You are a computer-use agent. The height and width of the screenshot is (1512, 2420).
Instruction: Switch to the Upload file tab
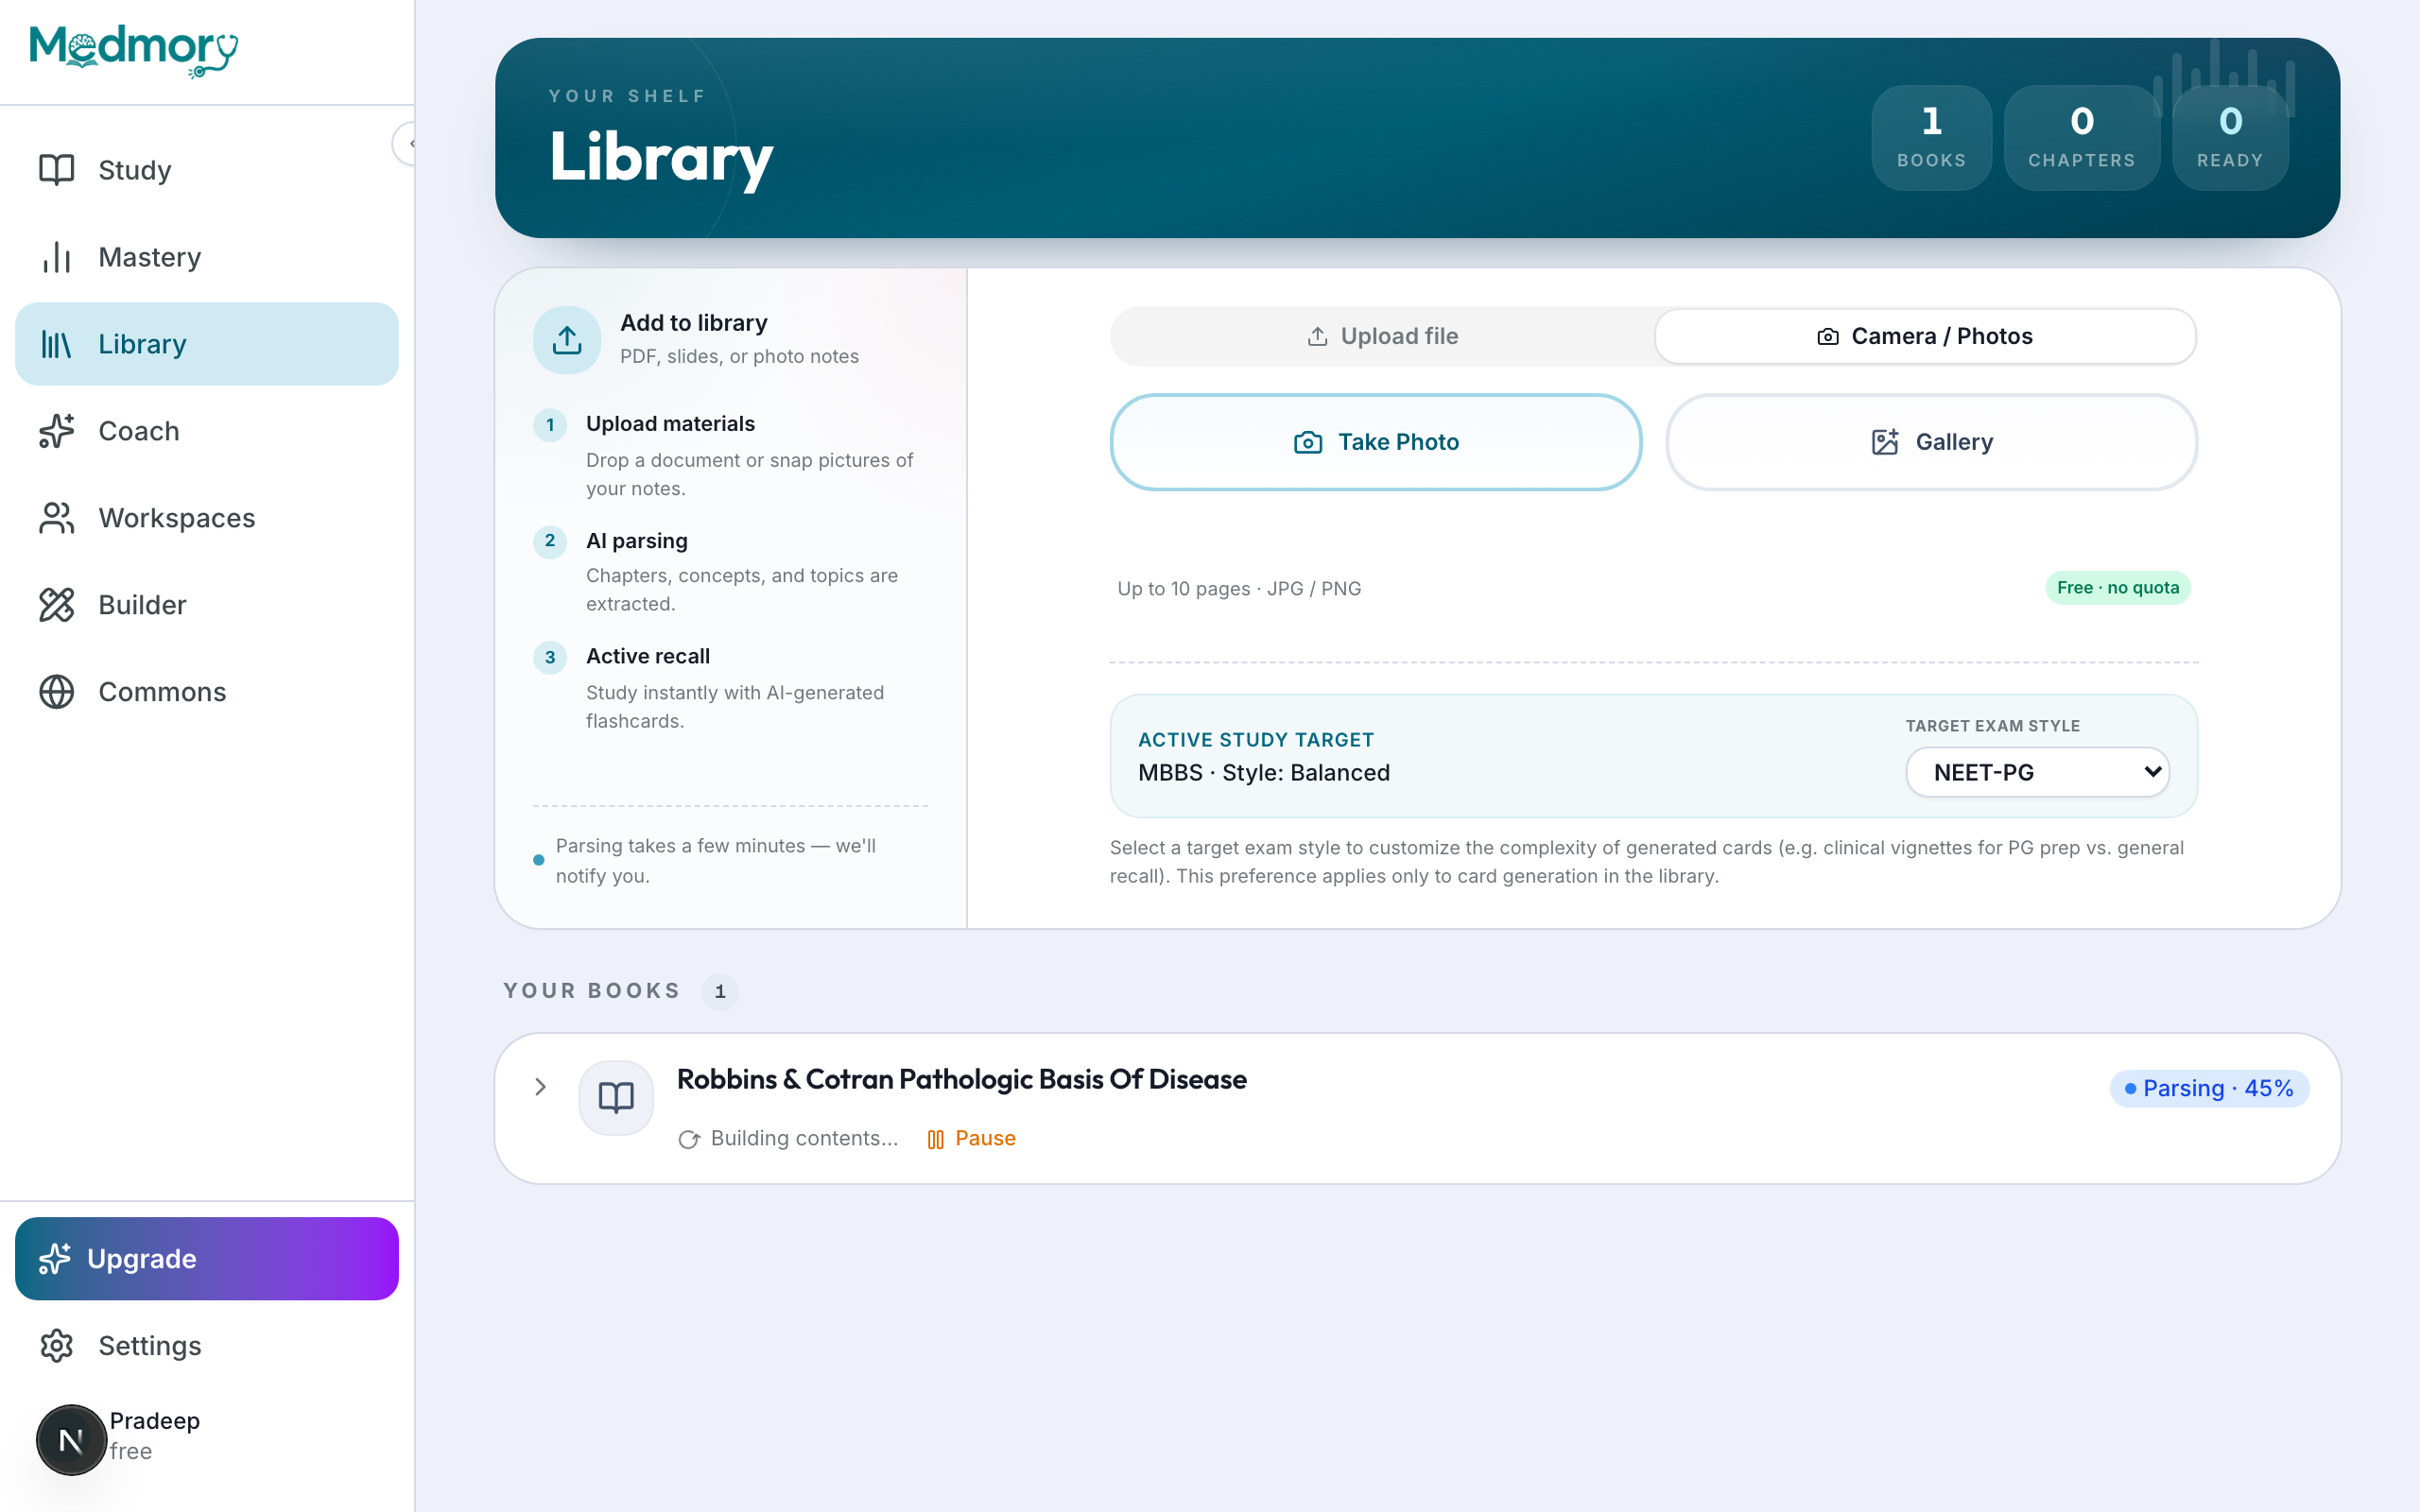(1383, 336)
